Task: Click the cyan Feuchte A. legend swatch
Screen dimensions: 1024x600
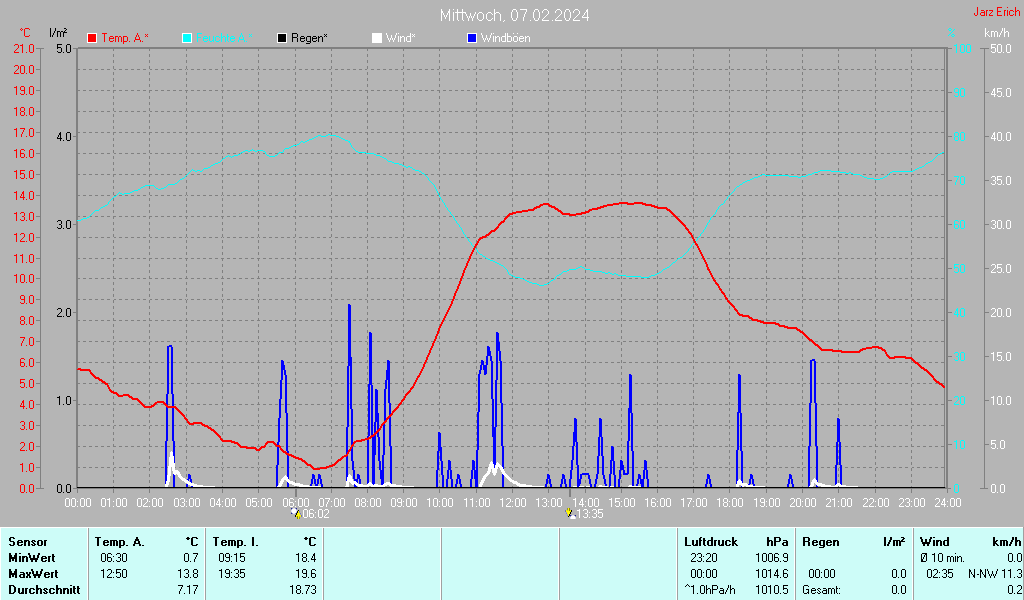Action: pyautogui.click(x=187, y=39)
